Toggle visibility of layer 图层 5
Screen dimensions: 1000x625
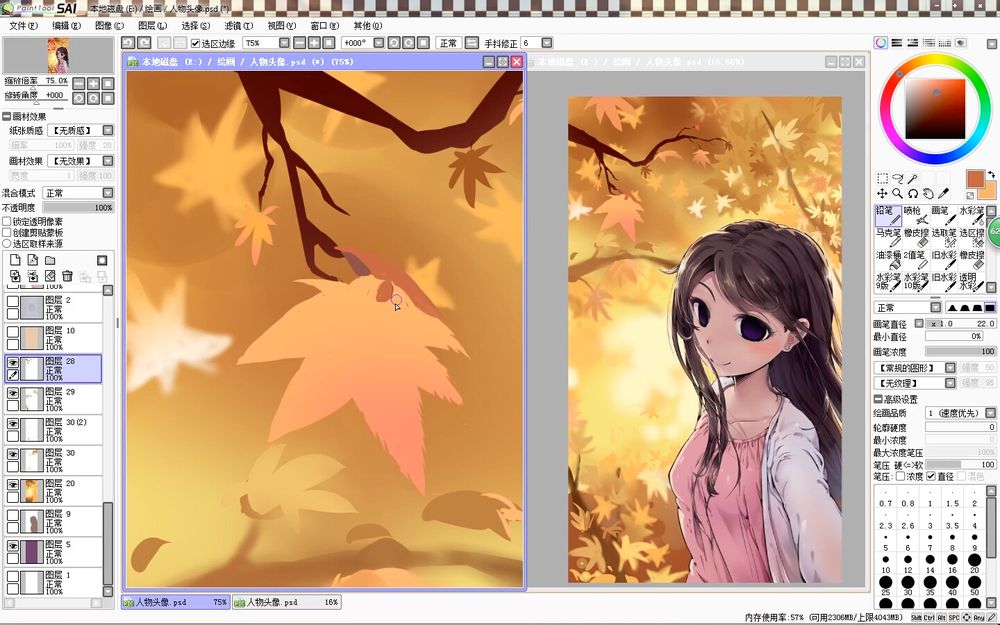coord(13,546)
